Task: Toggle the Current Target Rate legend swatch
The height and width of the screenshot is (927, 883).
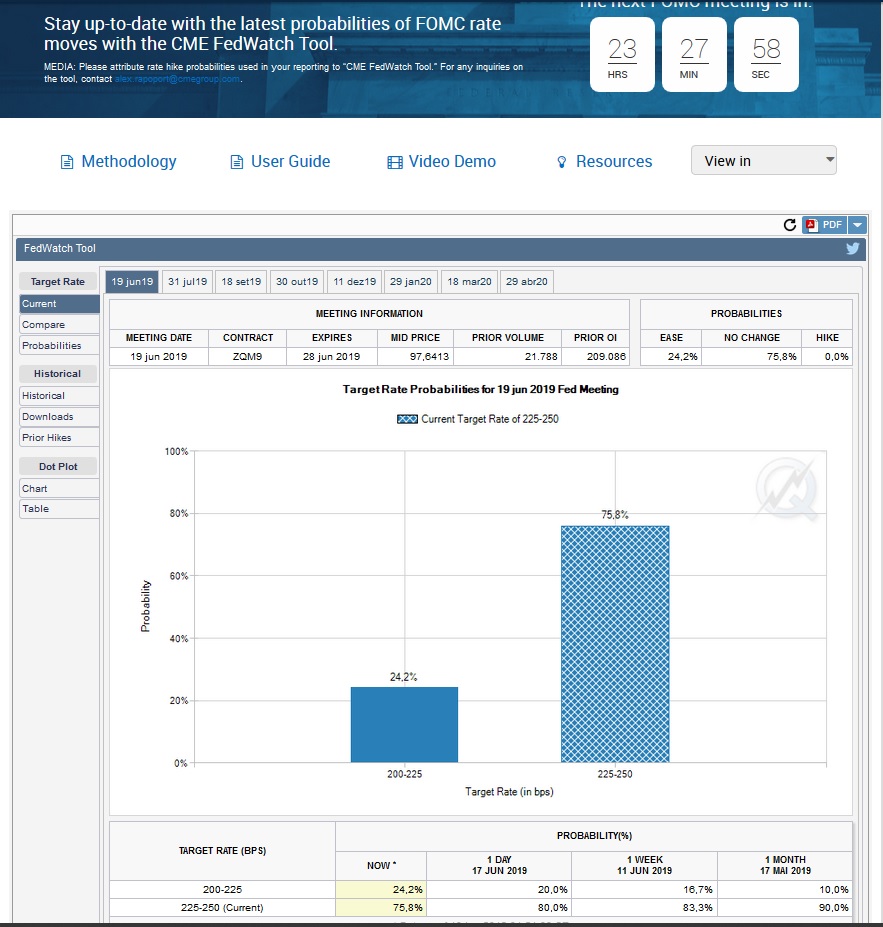Action: tap(407, 419)
